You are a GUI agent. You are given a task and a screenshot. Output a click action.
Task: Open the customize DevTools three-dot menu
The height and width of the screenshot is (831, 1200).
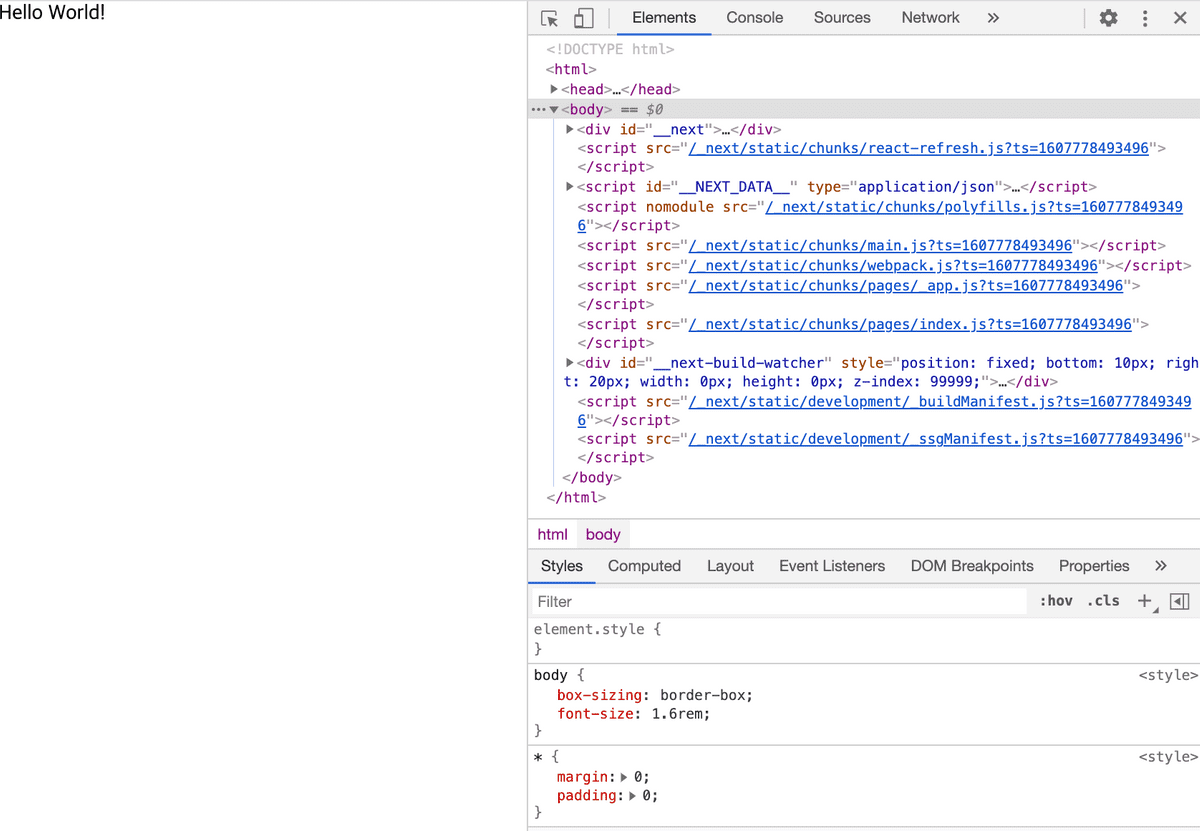(1145, 18)
